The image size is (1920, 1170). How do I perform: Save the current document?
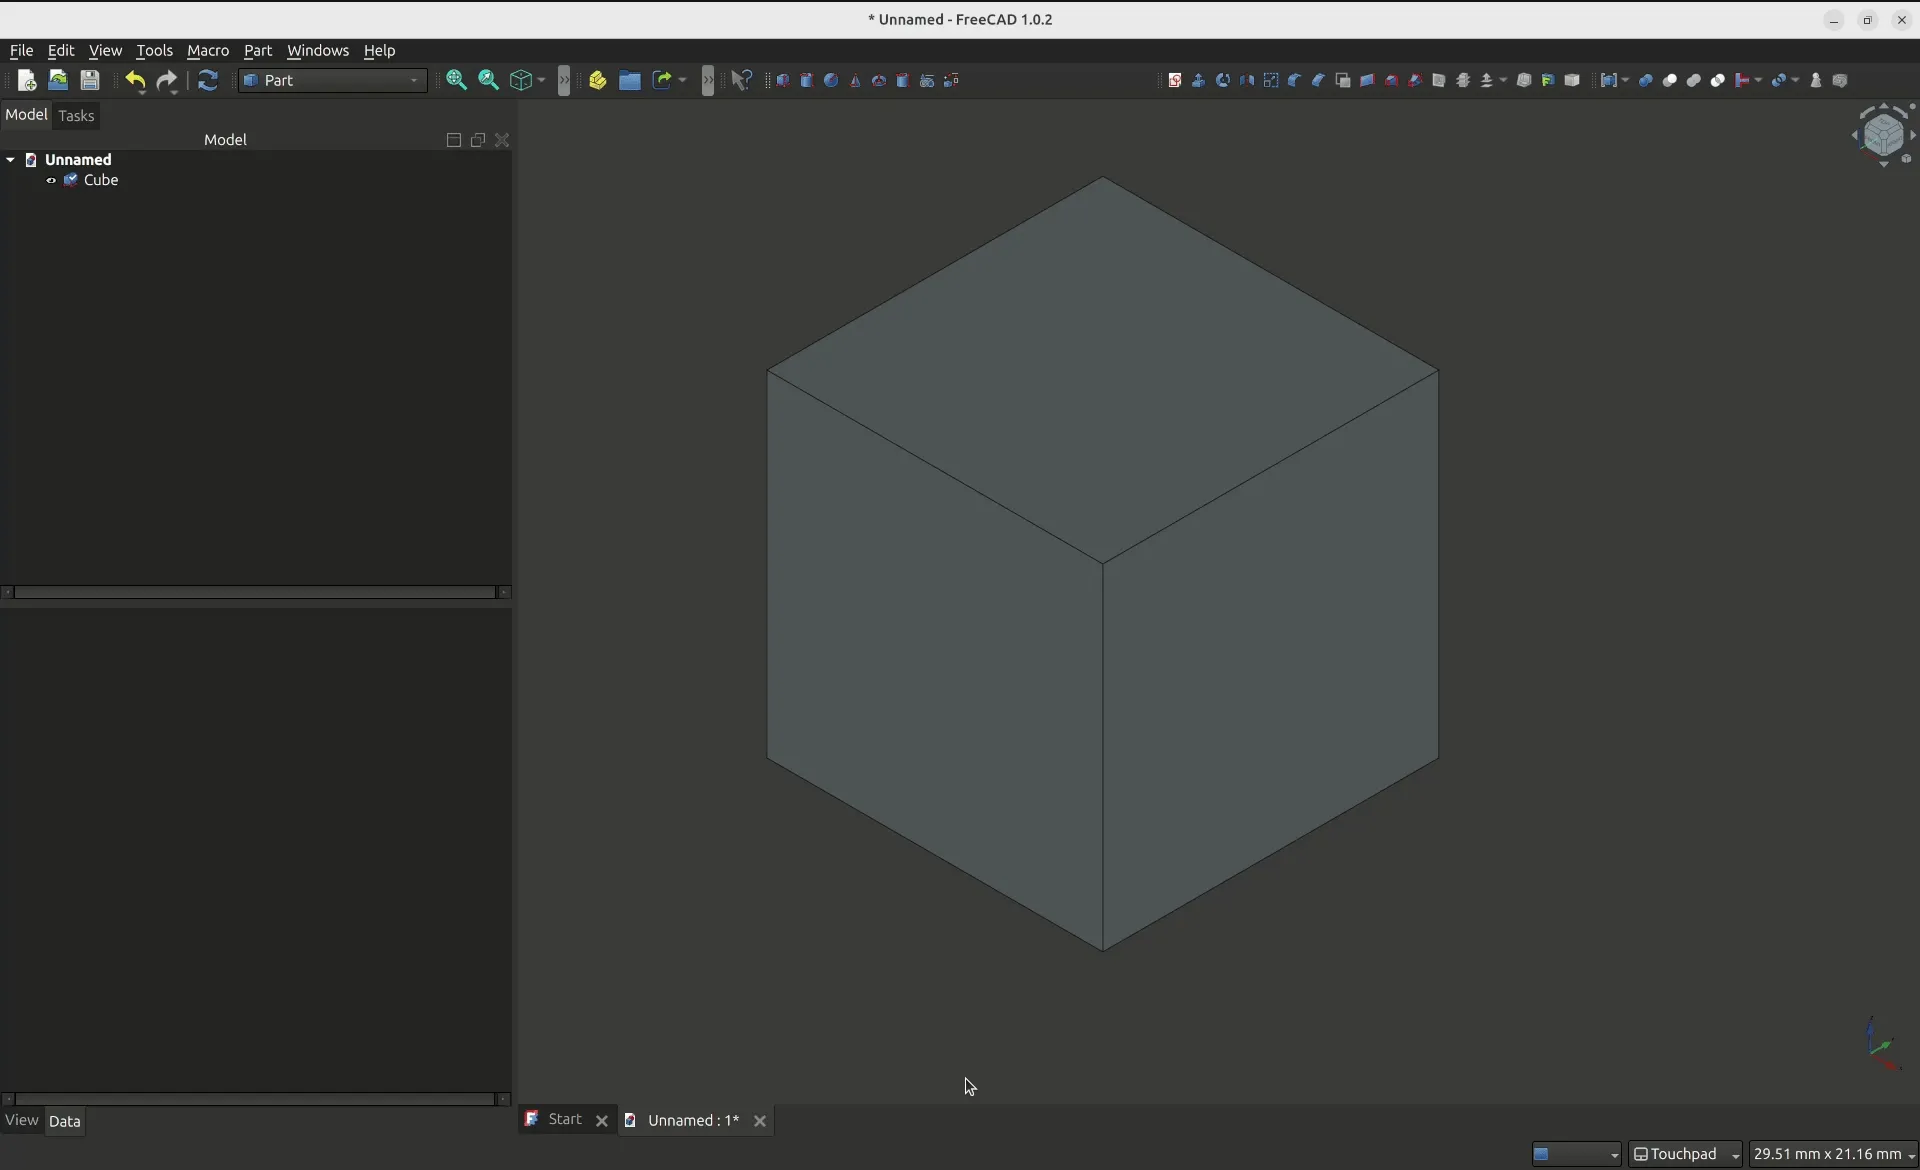(90, 81)
